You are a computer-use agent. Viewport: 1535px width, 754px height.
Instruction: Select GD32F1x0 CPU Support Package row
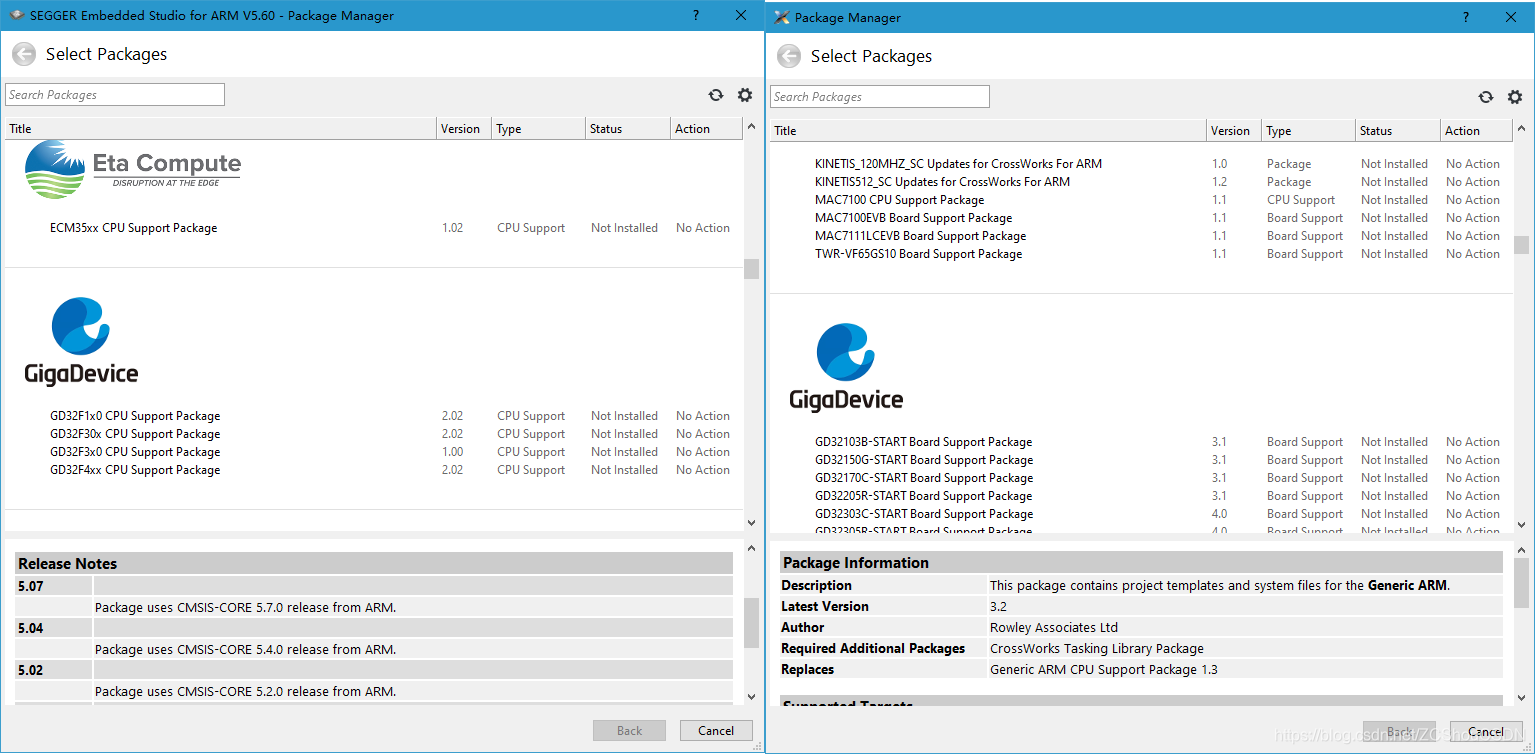click(373, 416)
